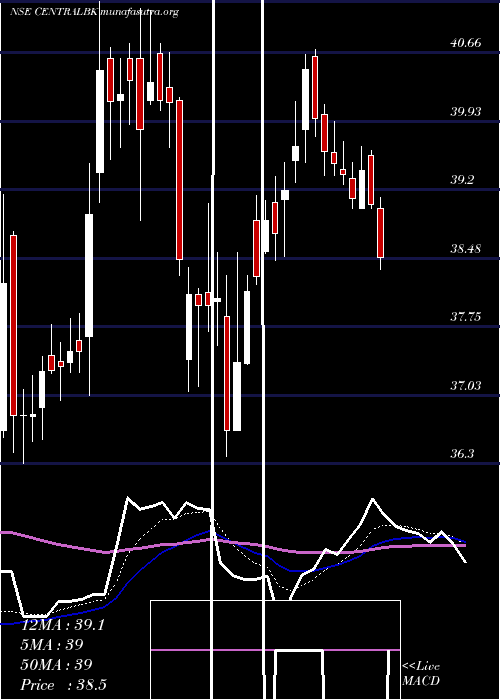Viewport: 500px width, 700px height.
Task: Select the 40.66 price axis label
Action: [x=466, y=43]
